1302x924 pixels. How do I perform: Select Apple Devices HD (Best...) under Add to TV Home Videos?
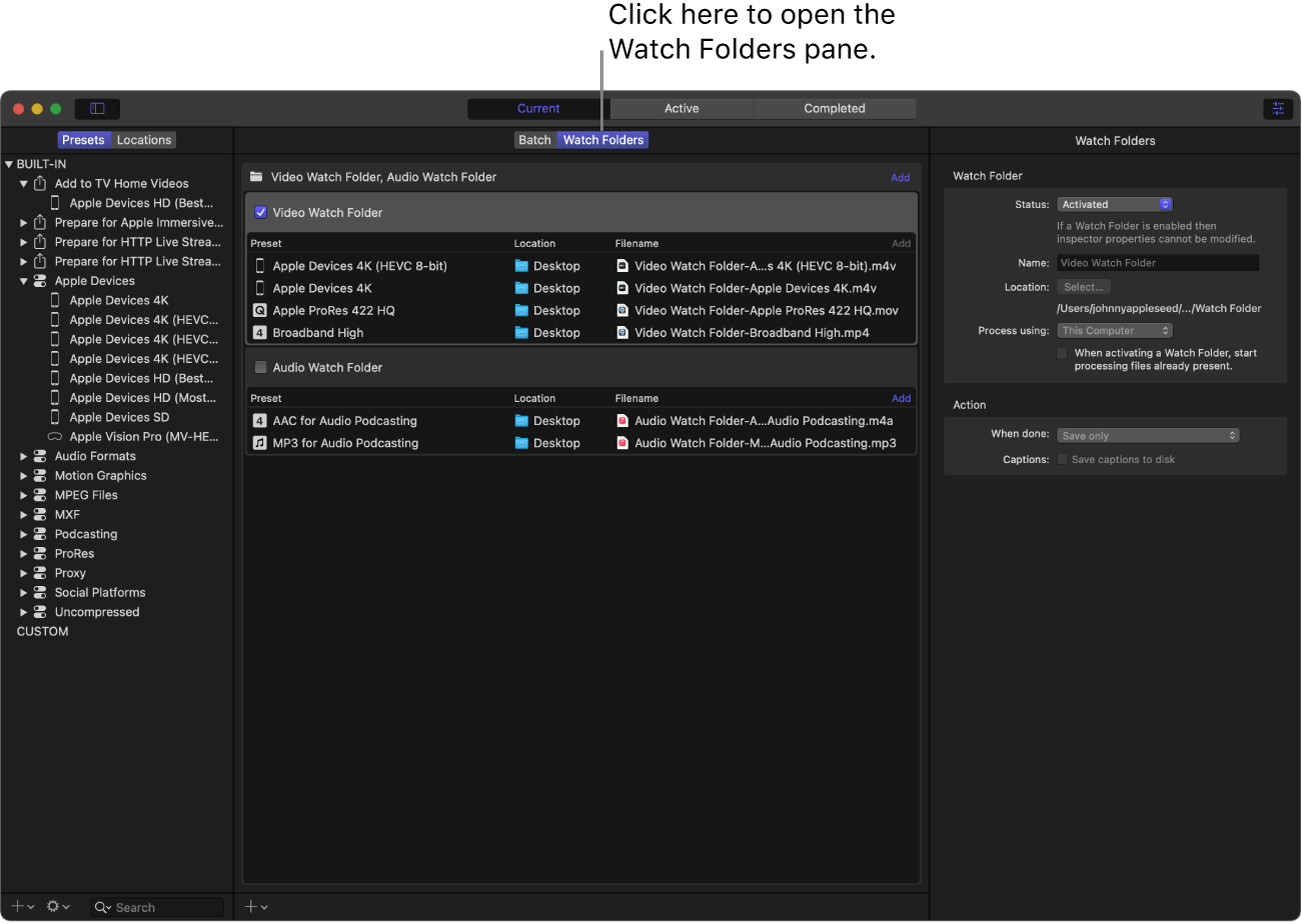point(141,203)
